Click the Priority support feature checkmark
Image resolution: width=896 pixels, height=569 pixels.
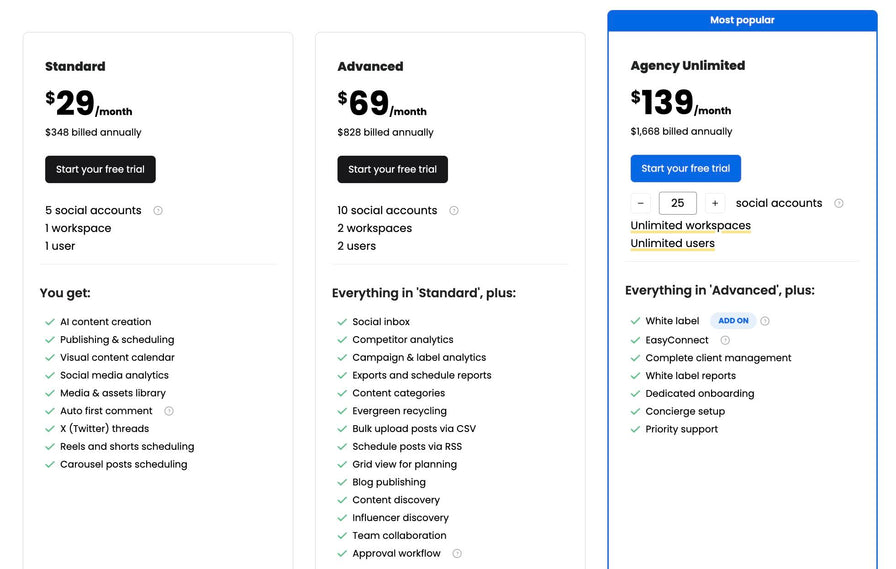(x=635, y=429)
